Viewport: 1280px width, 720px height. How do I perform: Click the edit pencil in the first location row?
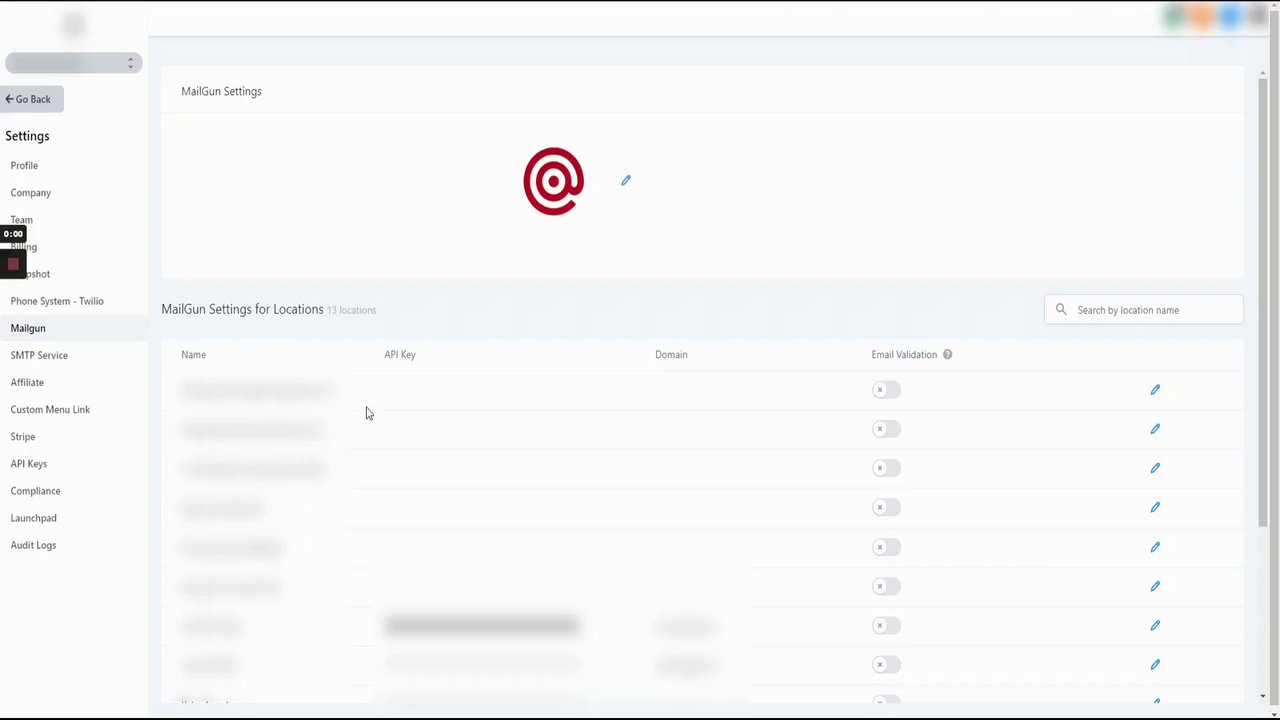pos(1155,390)
